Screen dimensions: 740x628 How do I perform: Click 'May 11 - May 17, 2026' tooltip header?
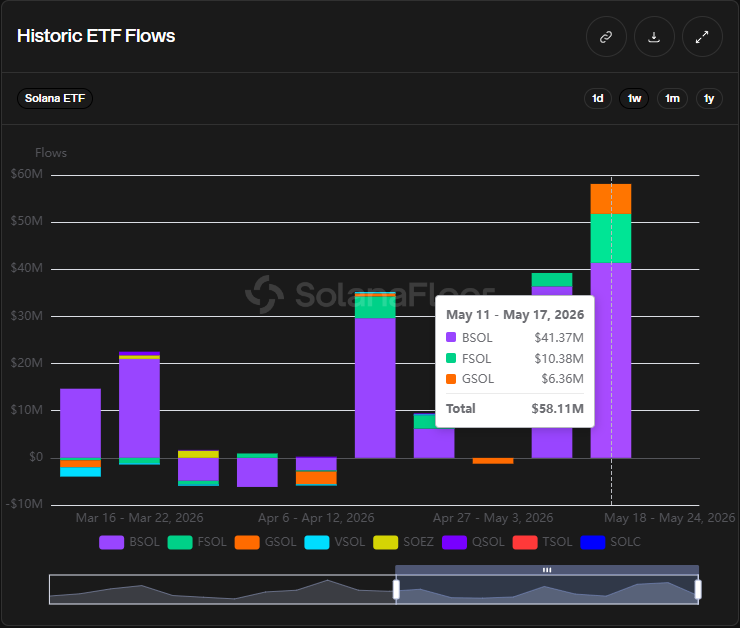pos(515,315)
